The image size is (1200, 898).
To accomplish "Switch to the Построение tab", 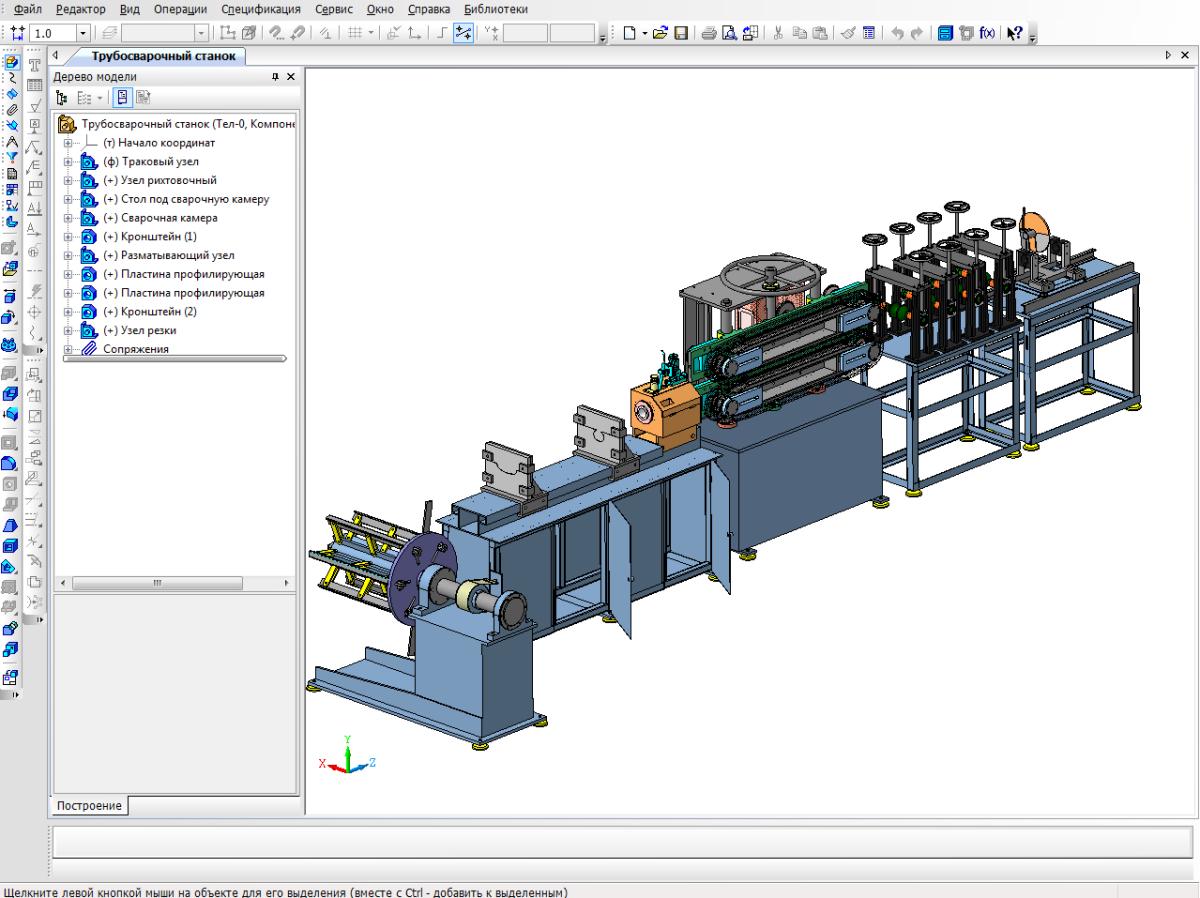I will (89, 806).
